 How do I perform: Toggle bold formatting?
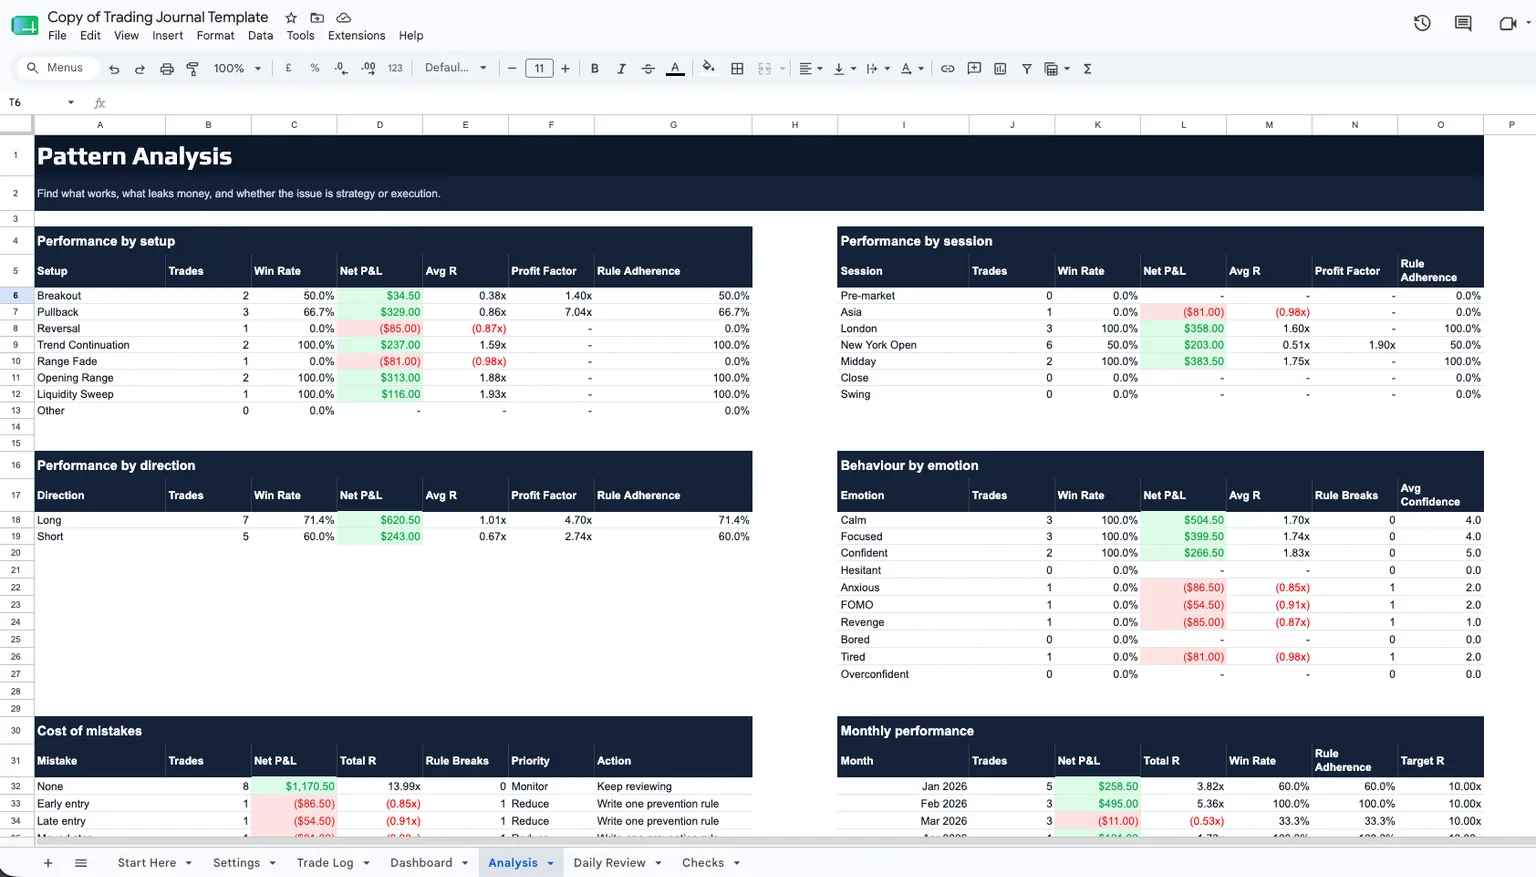point(595,69)
